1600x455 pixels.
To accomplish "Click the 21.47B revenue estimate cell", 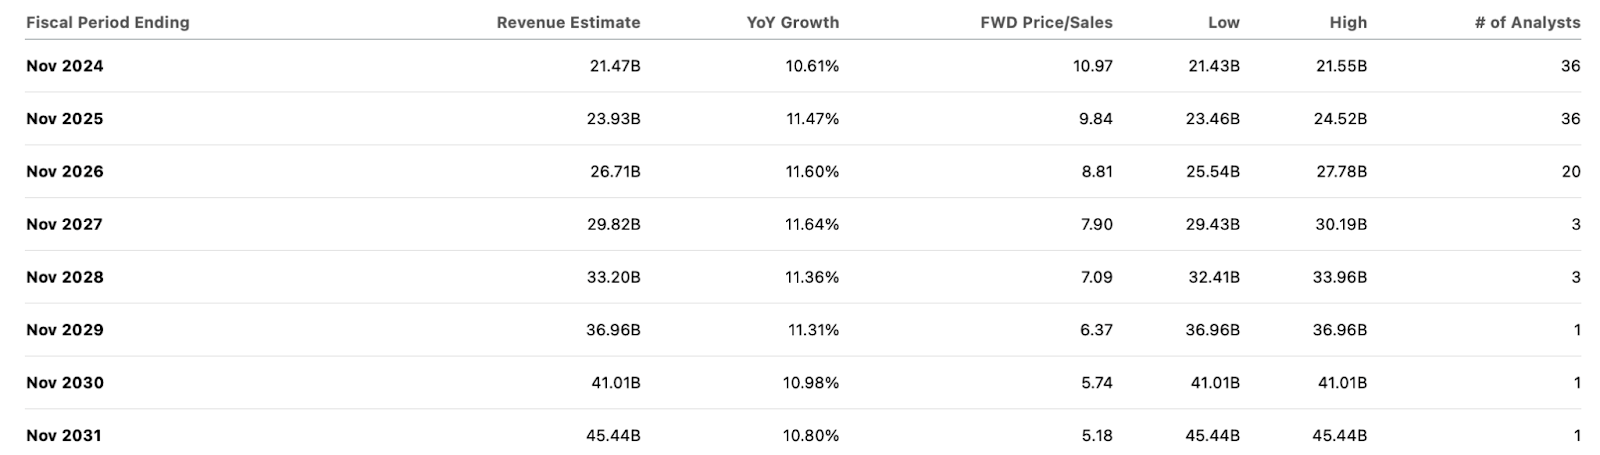I will (x=614, y=66).
